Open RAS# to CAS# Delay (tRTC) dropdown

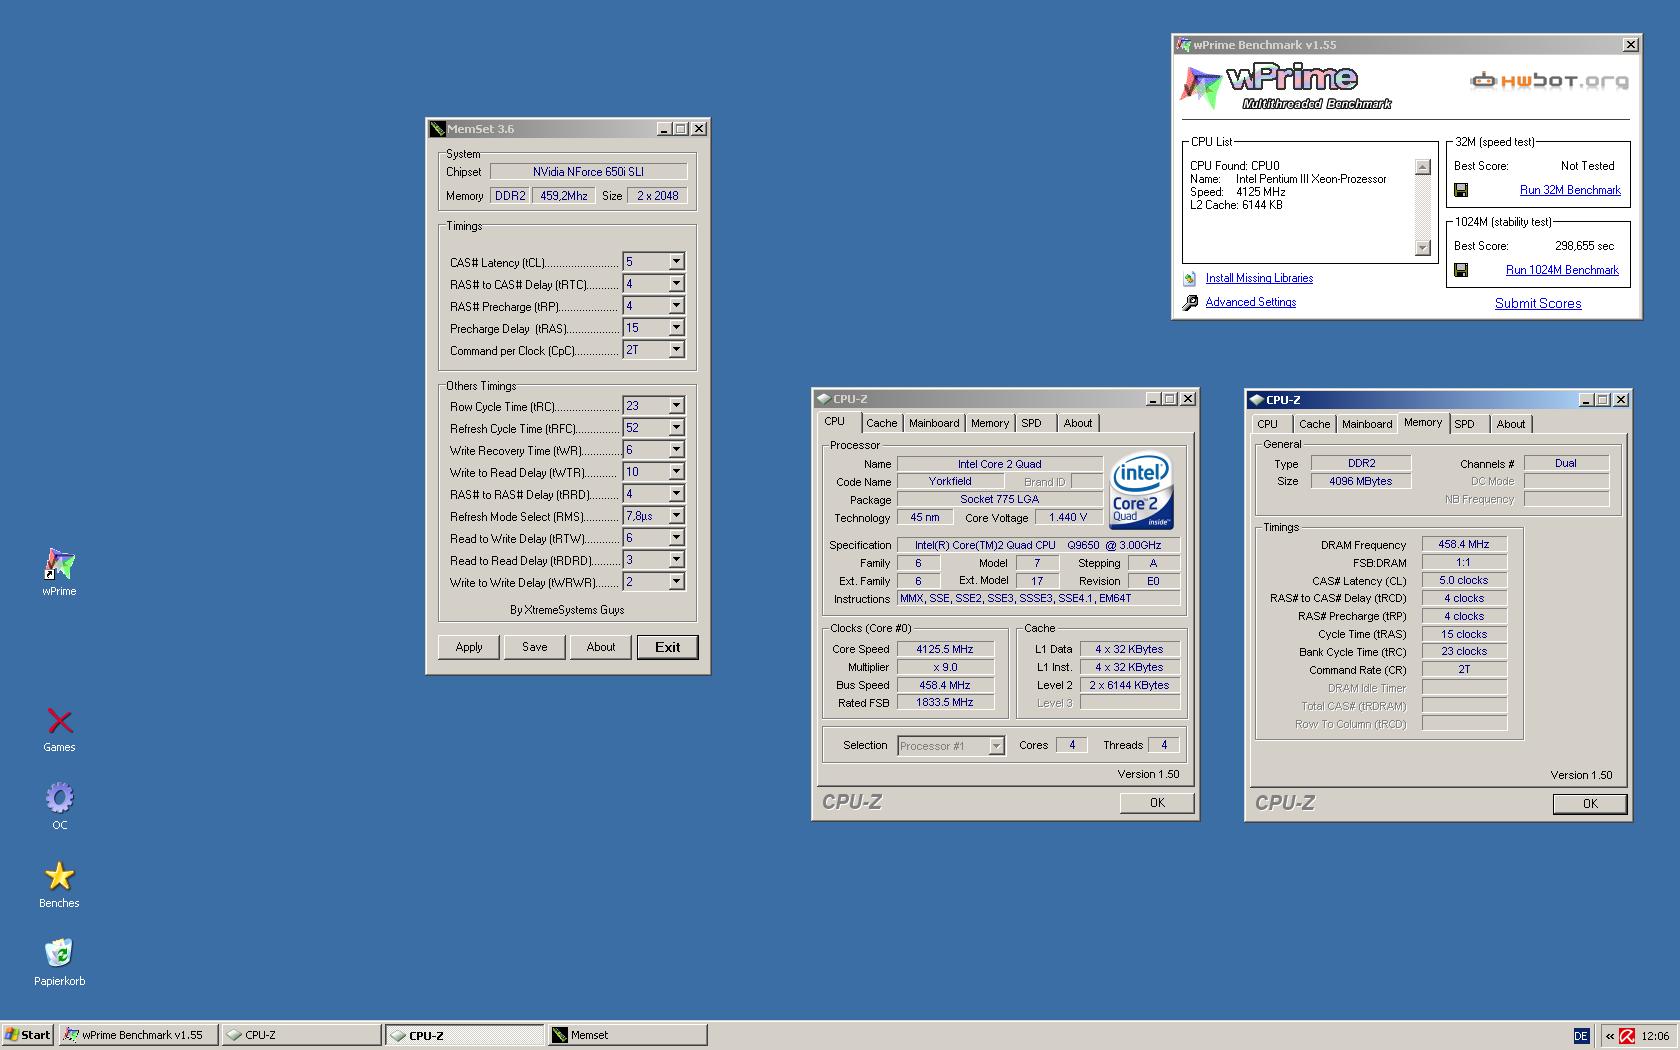(676, 284)
